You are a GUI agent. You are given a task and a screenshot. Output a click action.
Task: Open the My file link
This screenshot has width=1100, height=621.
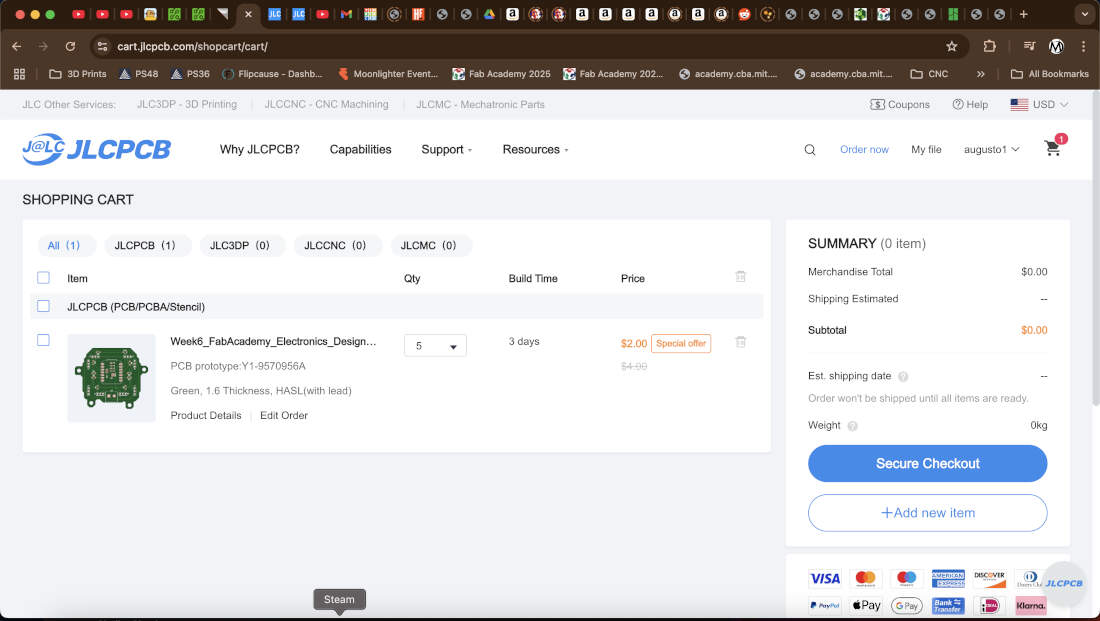click(x=926, y=149)
